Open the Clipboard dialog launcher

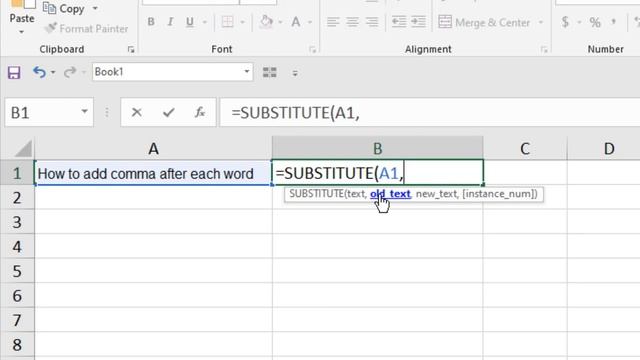131,49
